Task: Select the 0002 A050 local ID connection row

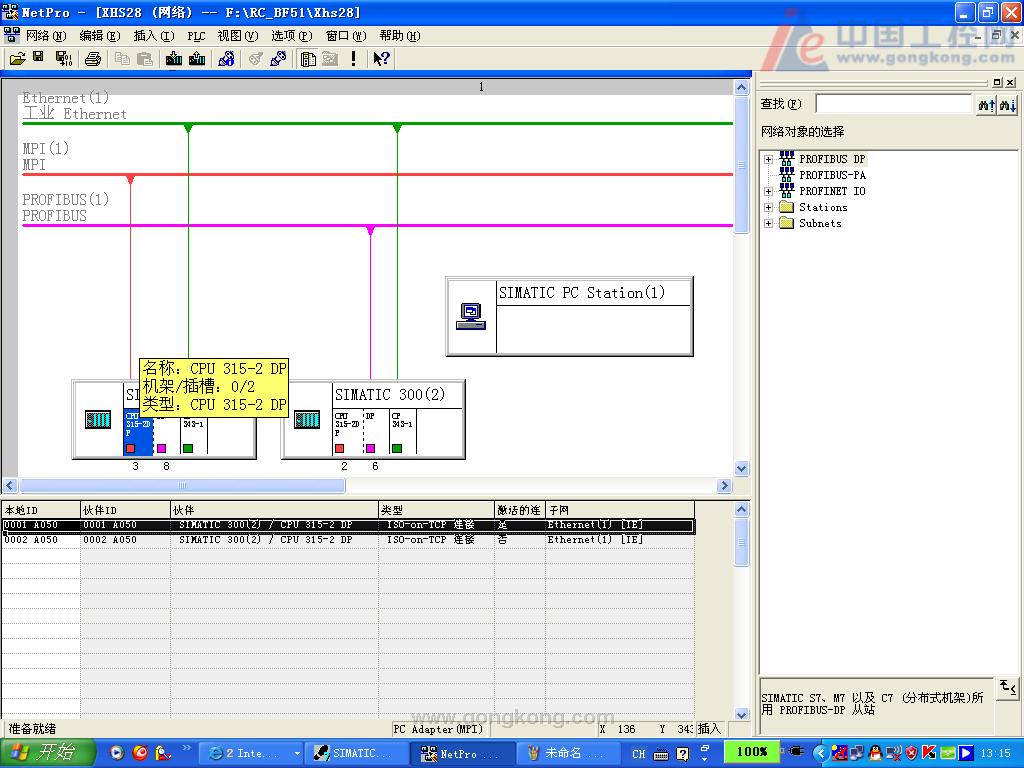Action: pyautogui.click(x=348, y=540)
